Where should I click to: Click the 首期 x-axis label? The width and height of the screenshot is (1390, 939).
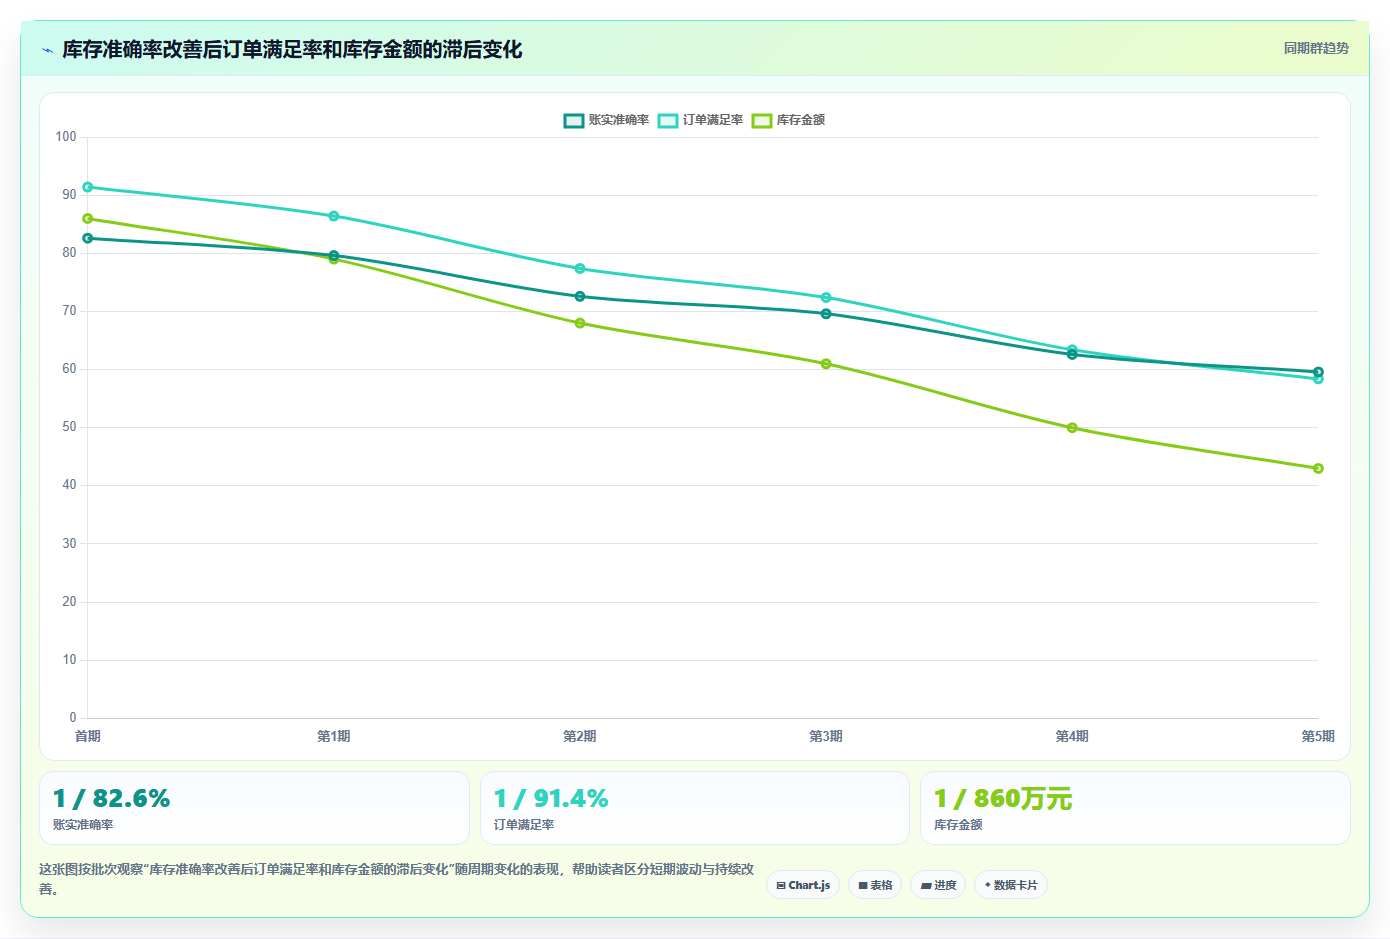(x=88, y=736)
